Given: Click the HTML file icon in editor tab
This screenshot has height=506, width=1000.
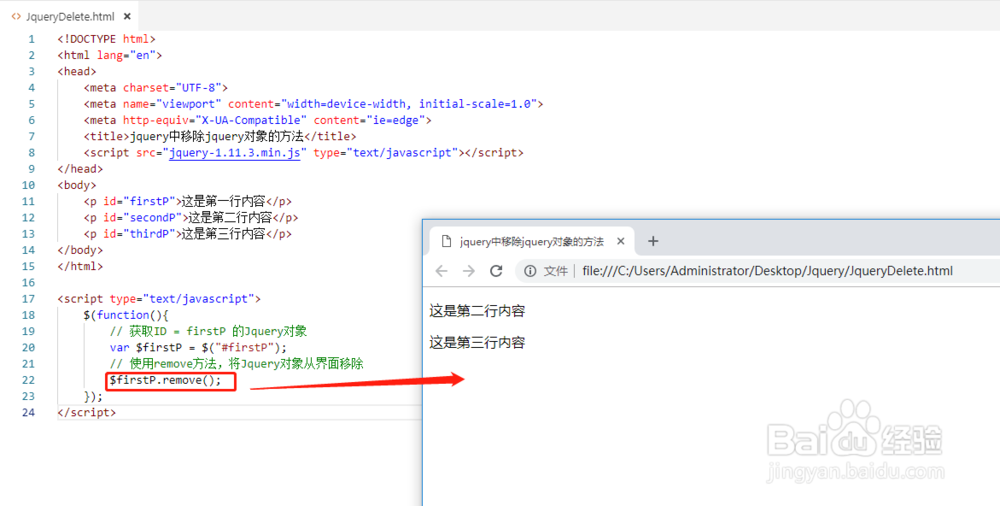Looking at the screenshot, I should pos(16,17).
